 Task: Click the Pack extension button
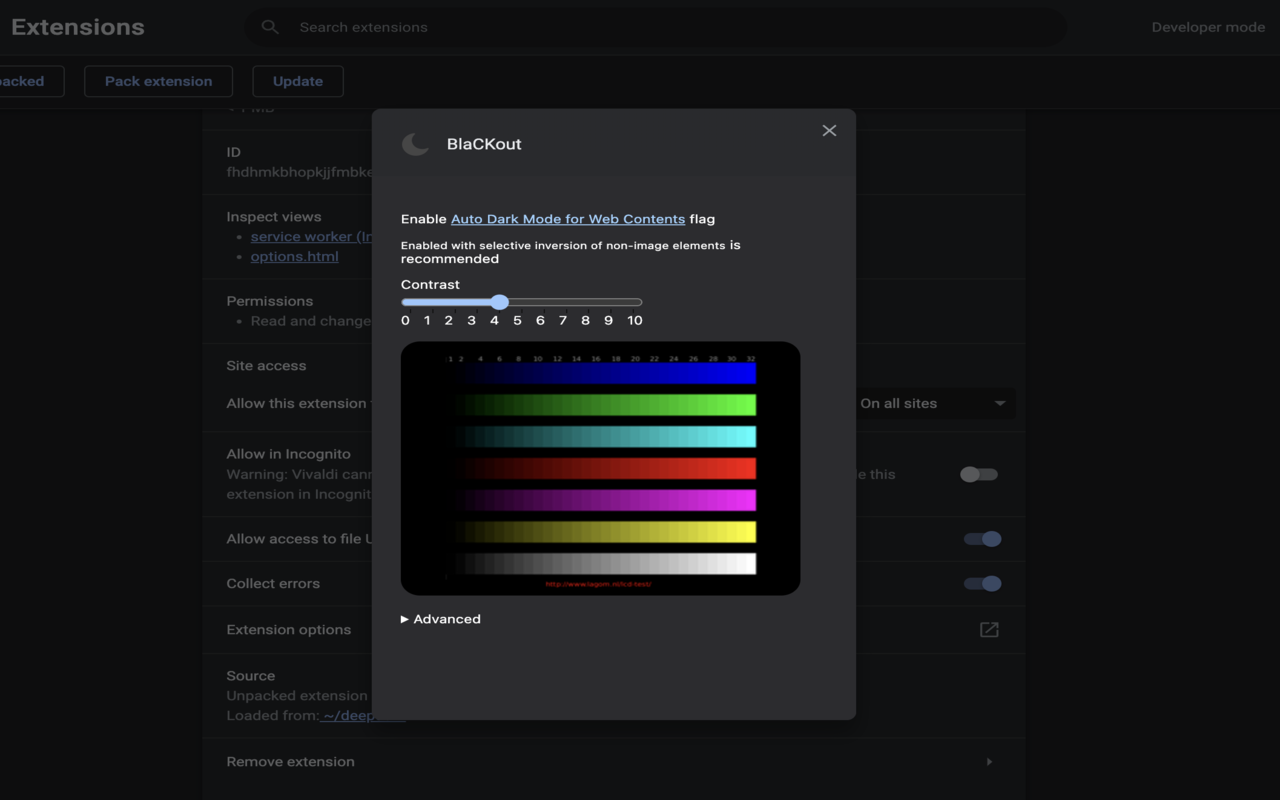tap(158, 81)
